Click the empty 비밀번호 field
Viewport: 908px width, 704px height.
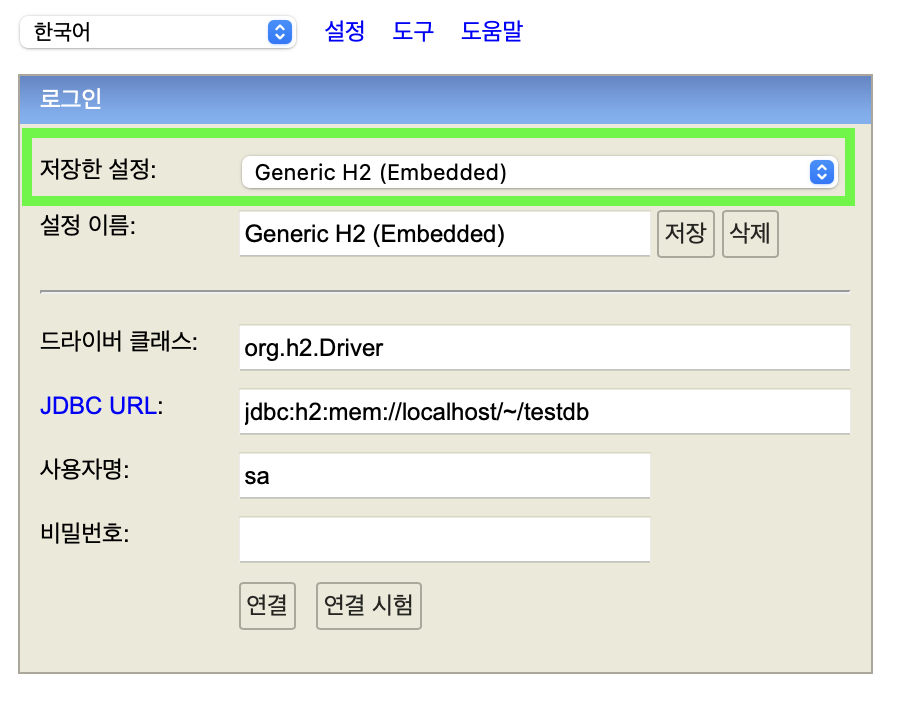click(445, 540)
